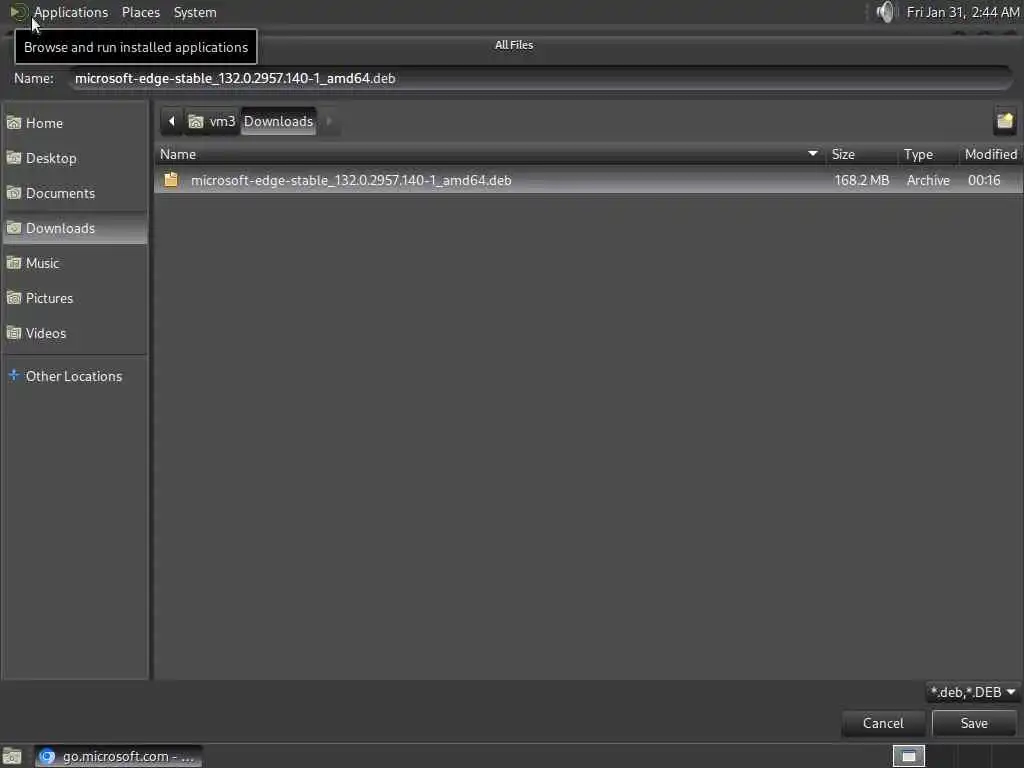
Task: Click the Cancel button
Action: 883,724
